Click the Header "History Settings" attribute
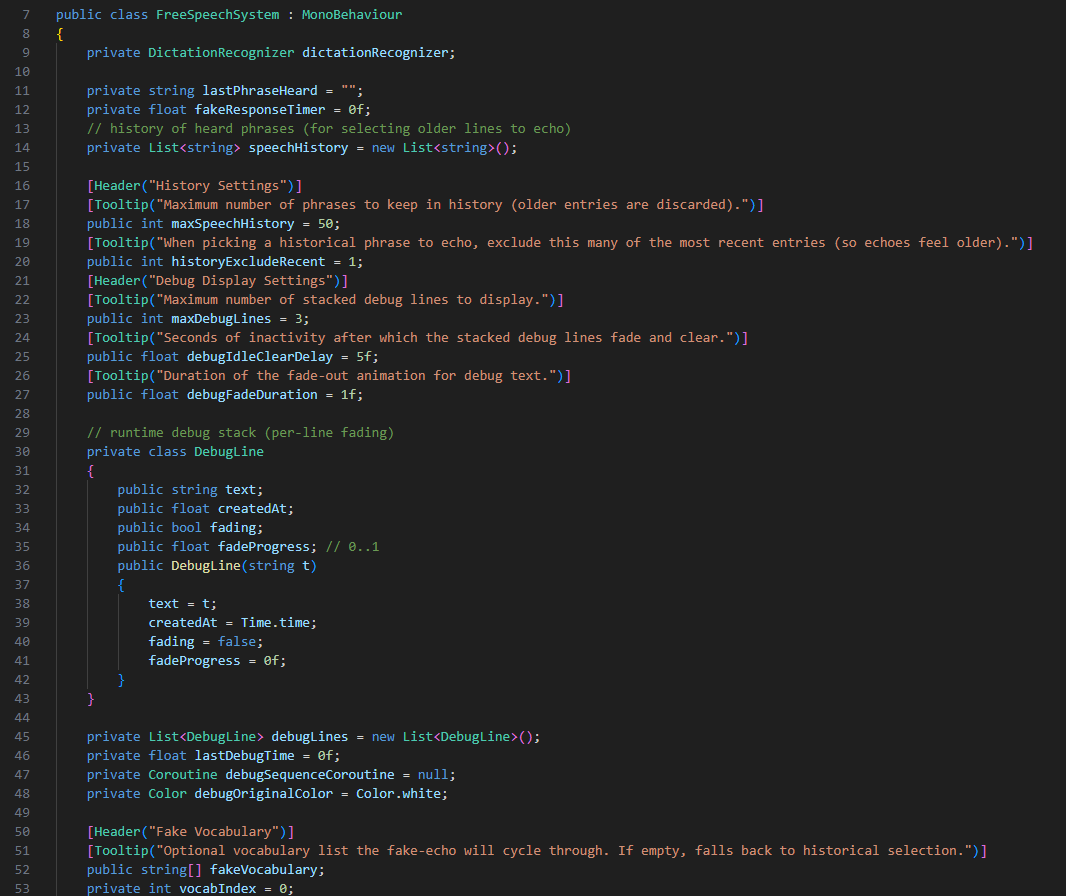The height and width of the screenshot is (896, 1066). pos(194,185)
